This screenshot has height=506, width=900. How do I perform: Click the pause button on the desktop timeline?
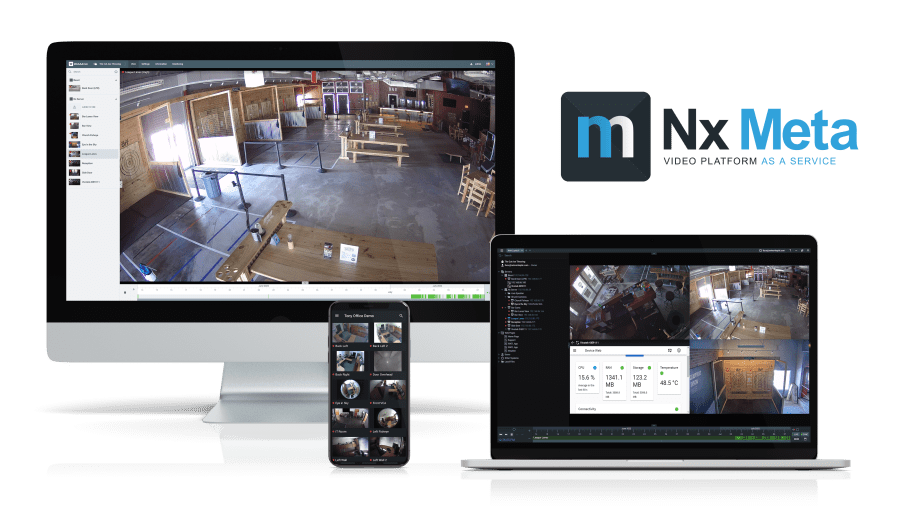pos(125,293)
